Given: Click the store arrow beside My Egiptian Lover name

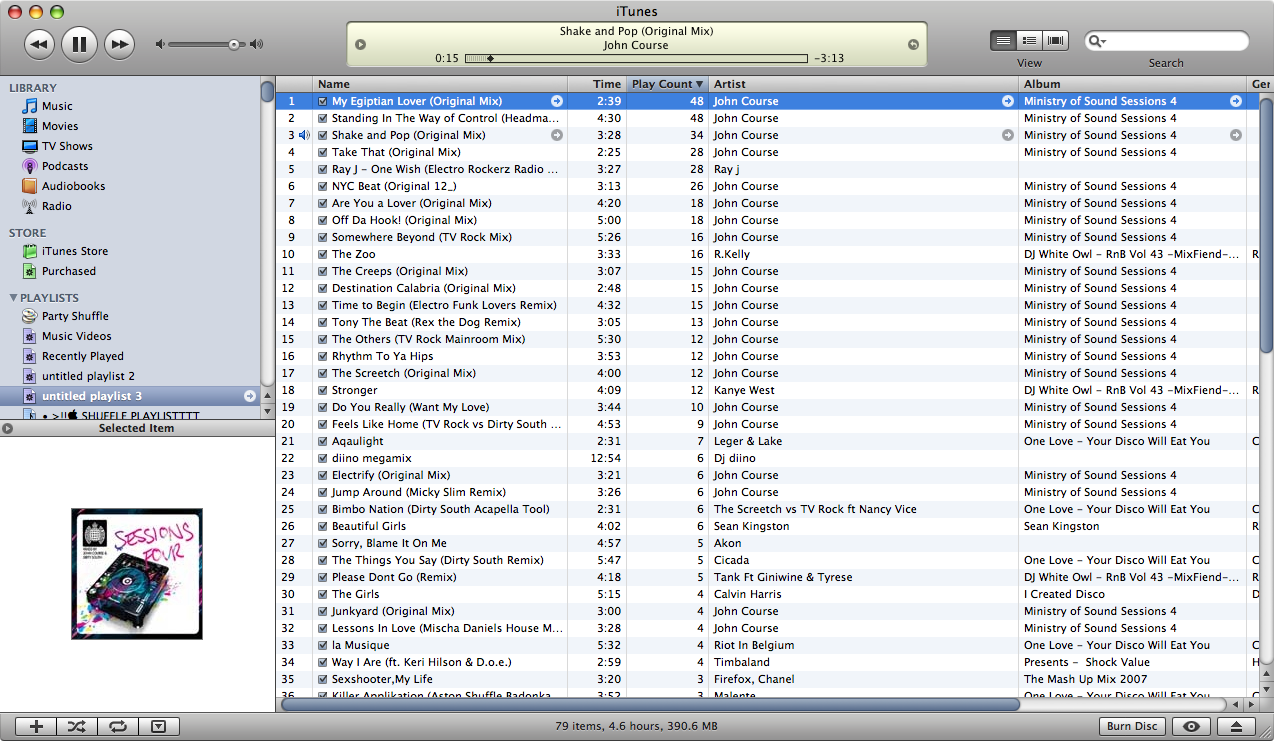Looking at the screenshot, I should [557, 101].
